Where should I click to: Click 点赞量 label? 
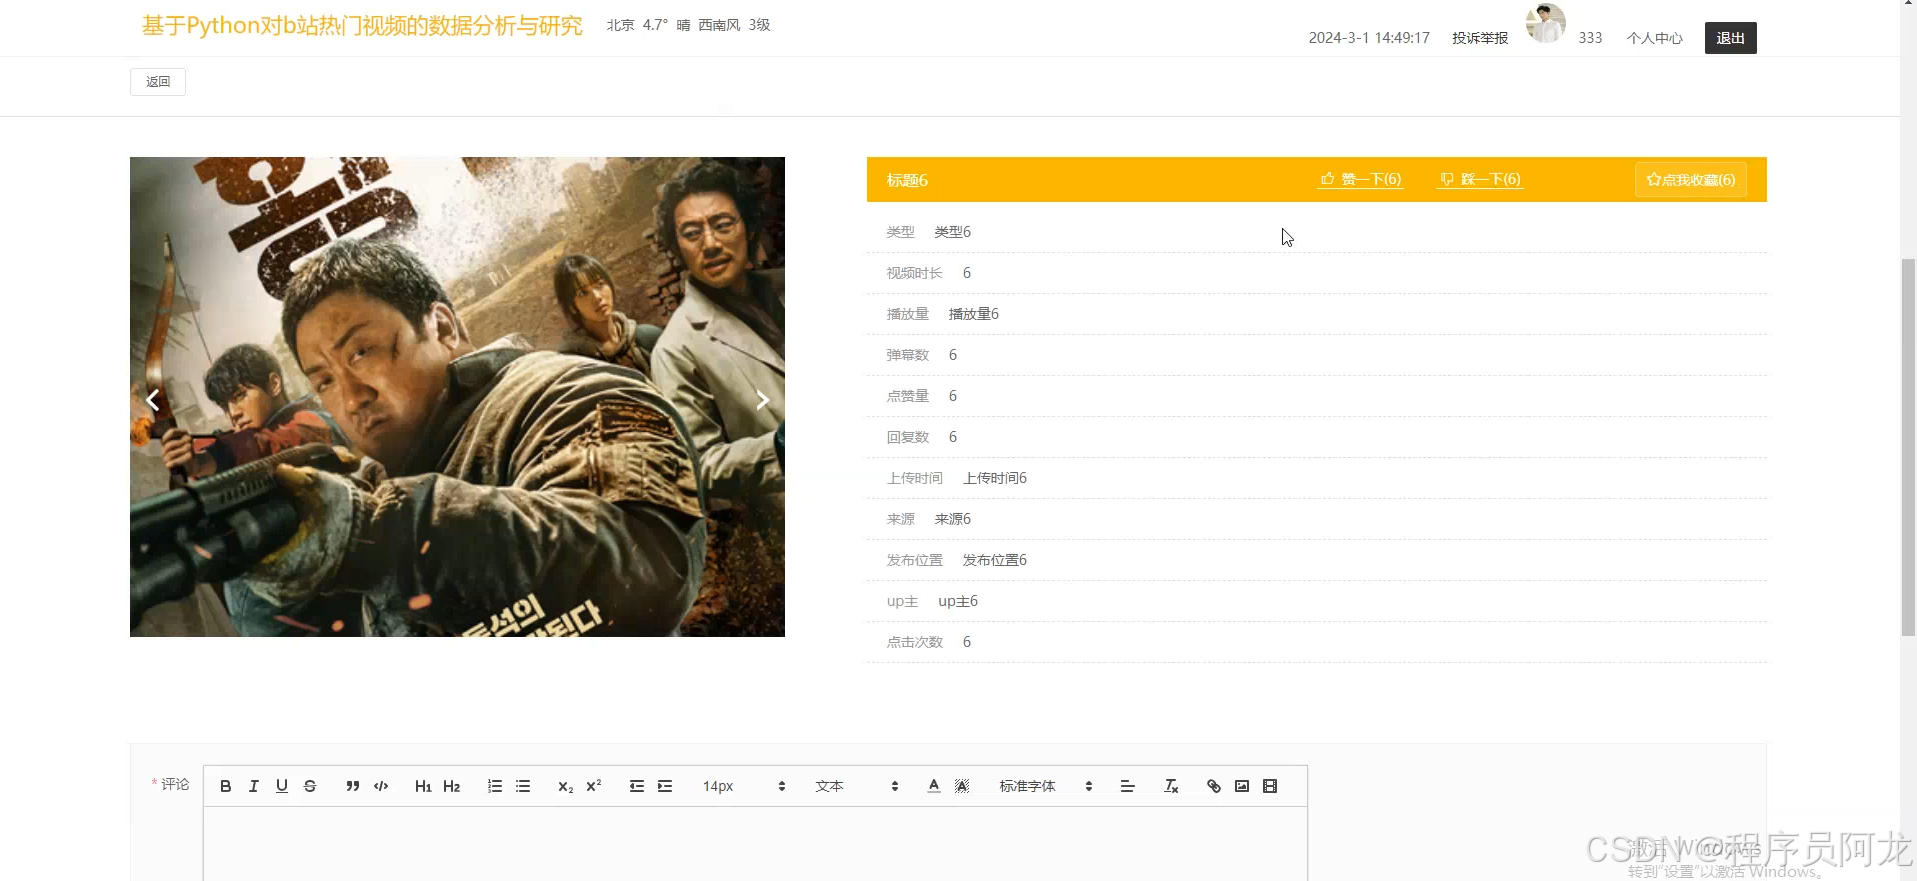tap(908, 396)
